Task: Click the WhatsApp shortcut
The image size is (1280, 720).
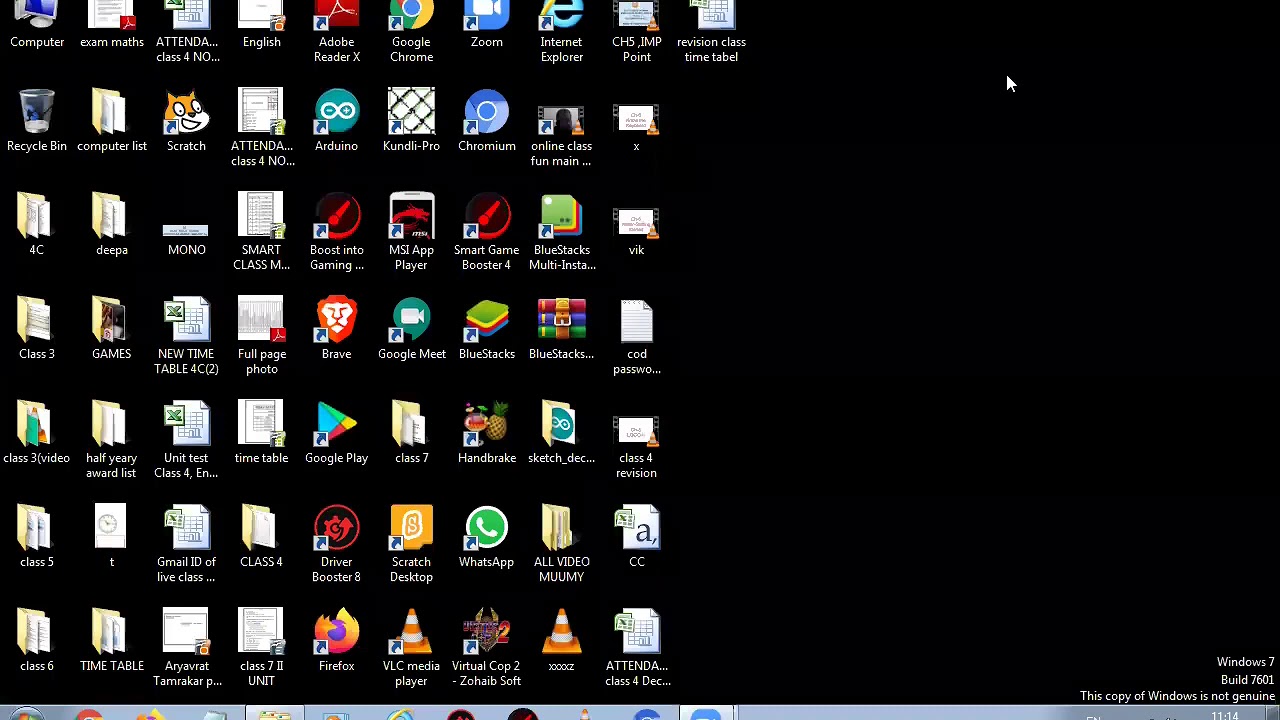Action: coord(486,537)
